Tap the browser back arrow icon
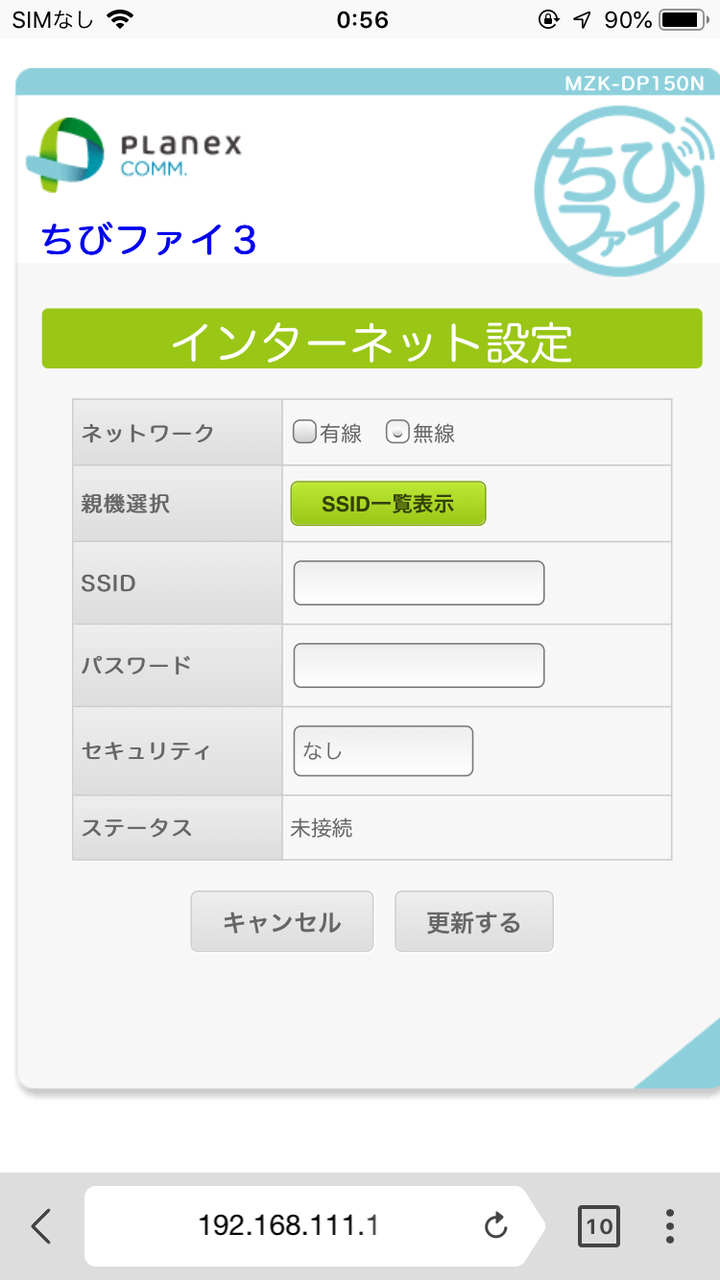Image resolution: width=720 pixels, height=1280 pixels. 41,1225
